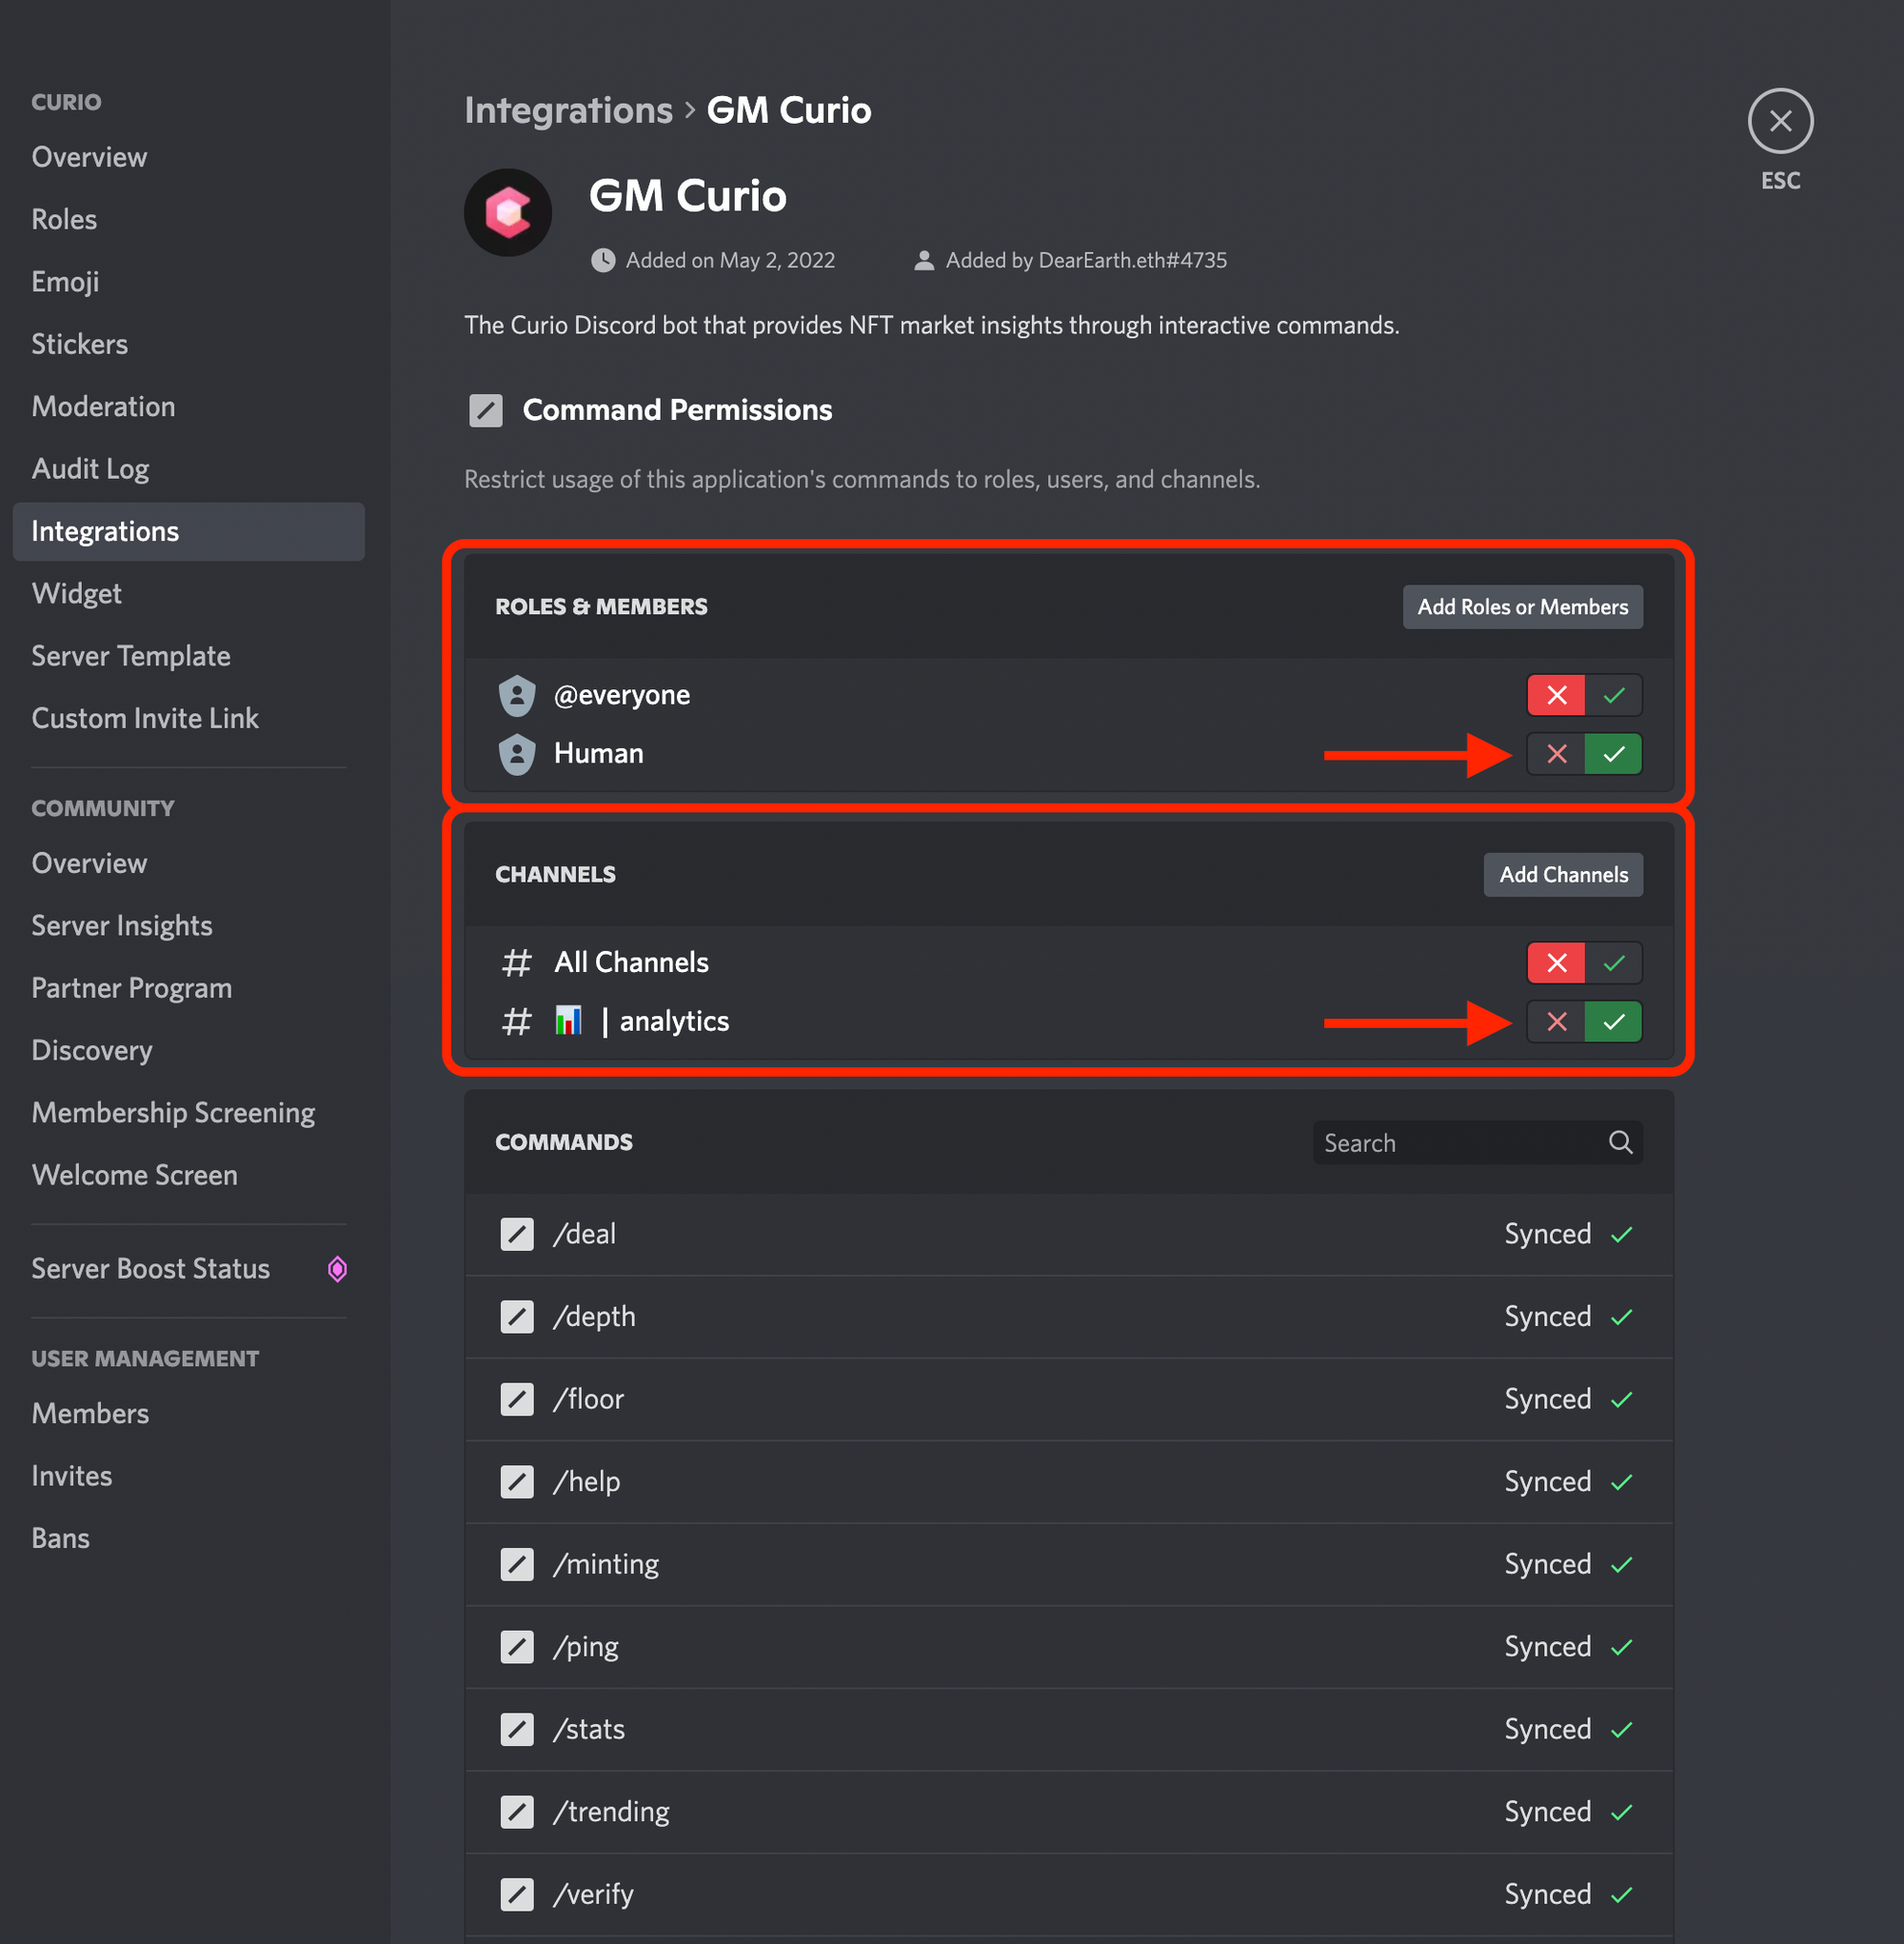Allow the Human role with green check

pos(1613,754)
